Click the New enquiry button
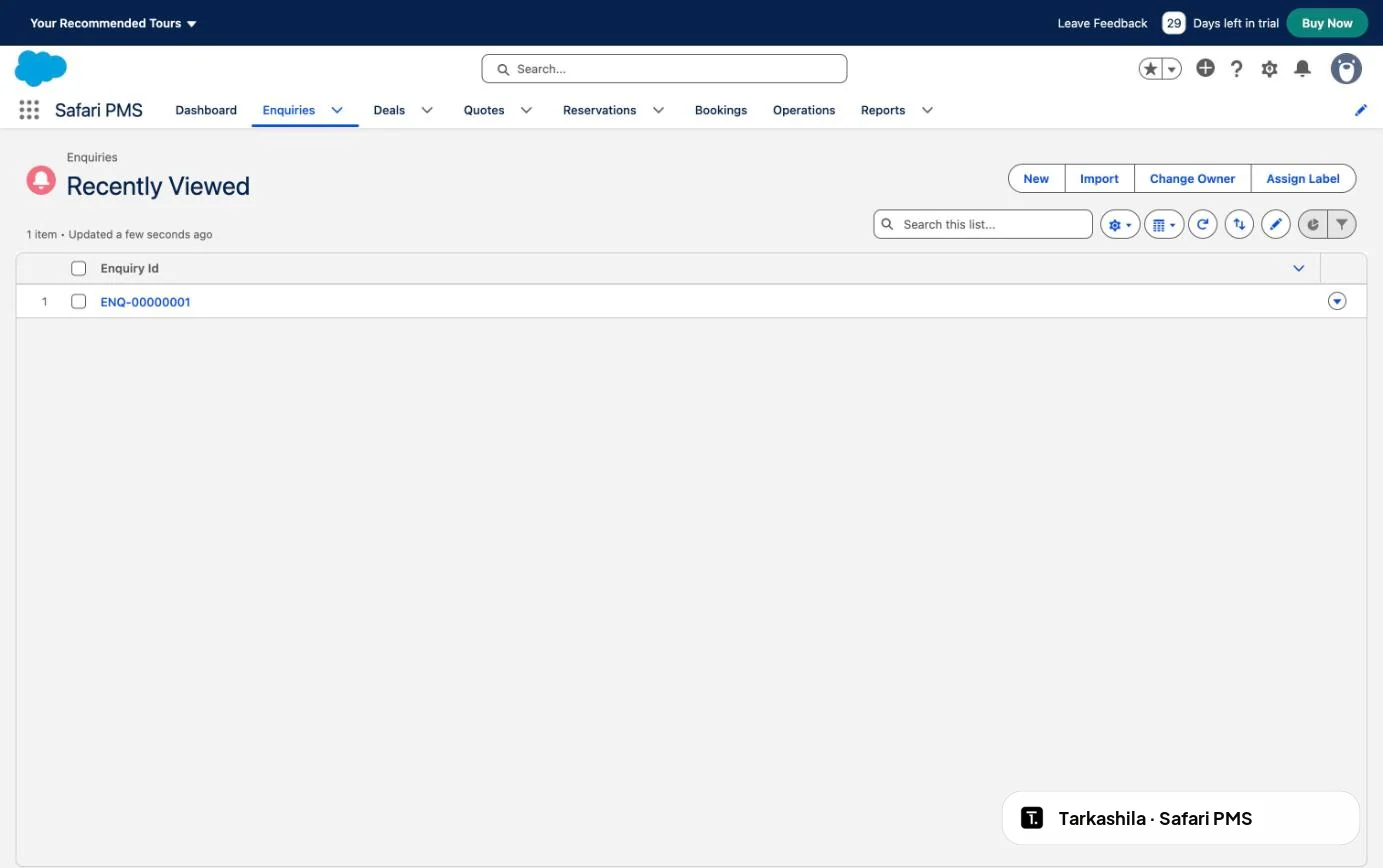1383x868 pixels. pos(1036,179)
